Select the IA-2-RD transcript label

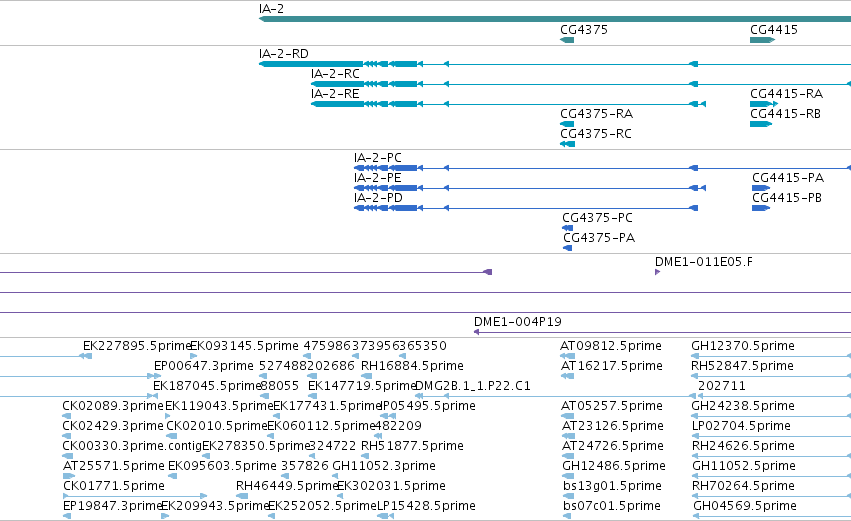pyautogui.click(x=284, y=54)
